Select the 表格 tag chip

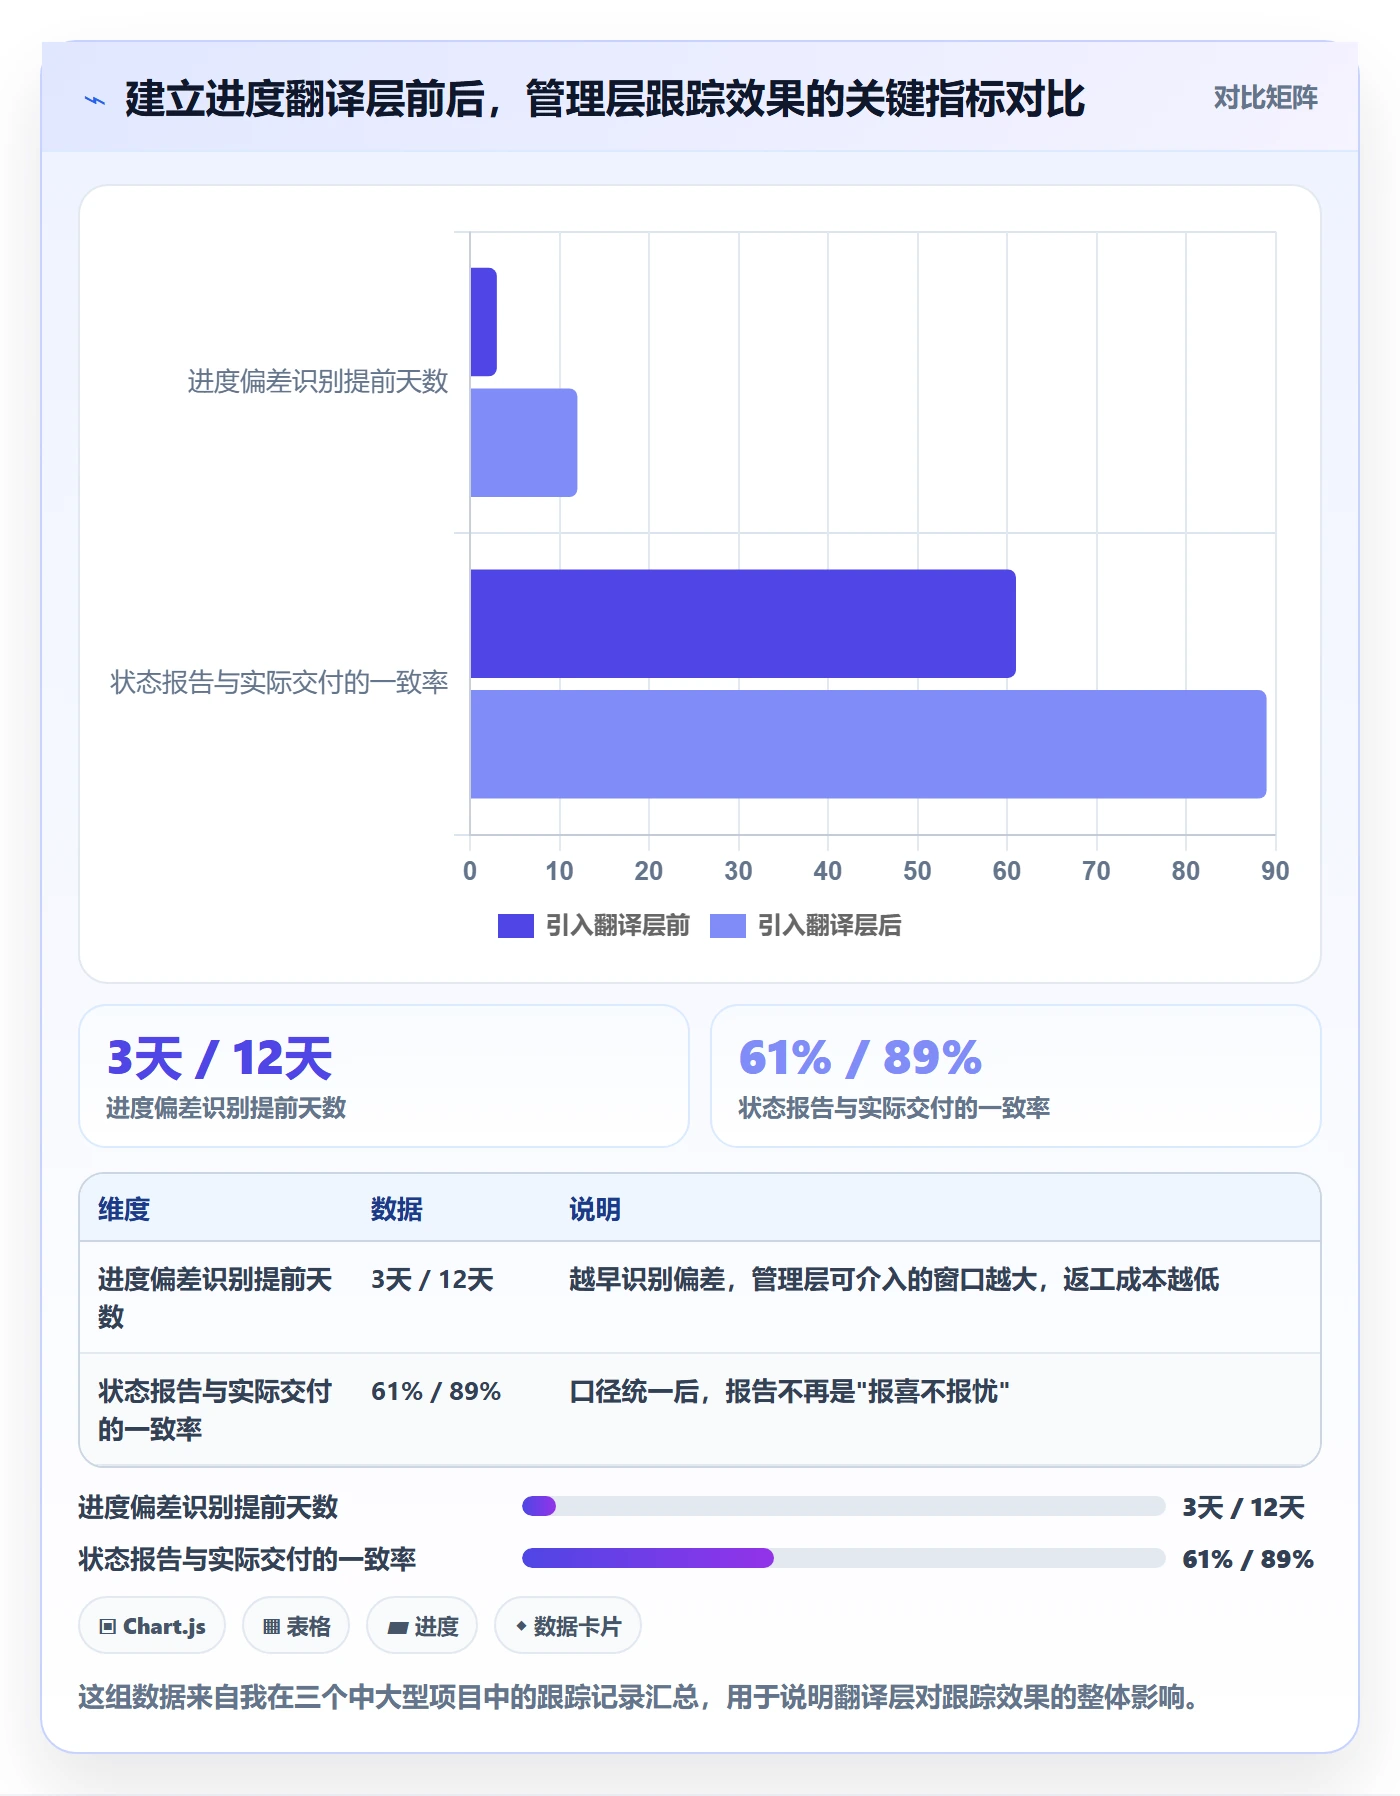(x=296, y=1626)
